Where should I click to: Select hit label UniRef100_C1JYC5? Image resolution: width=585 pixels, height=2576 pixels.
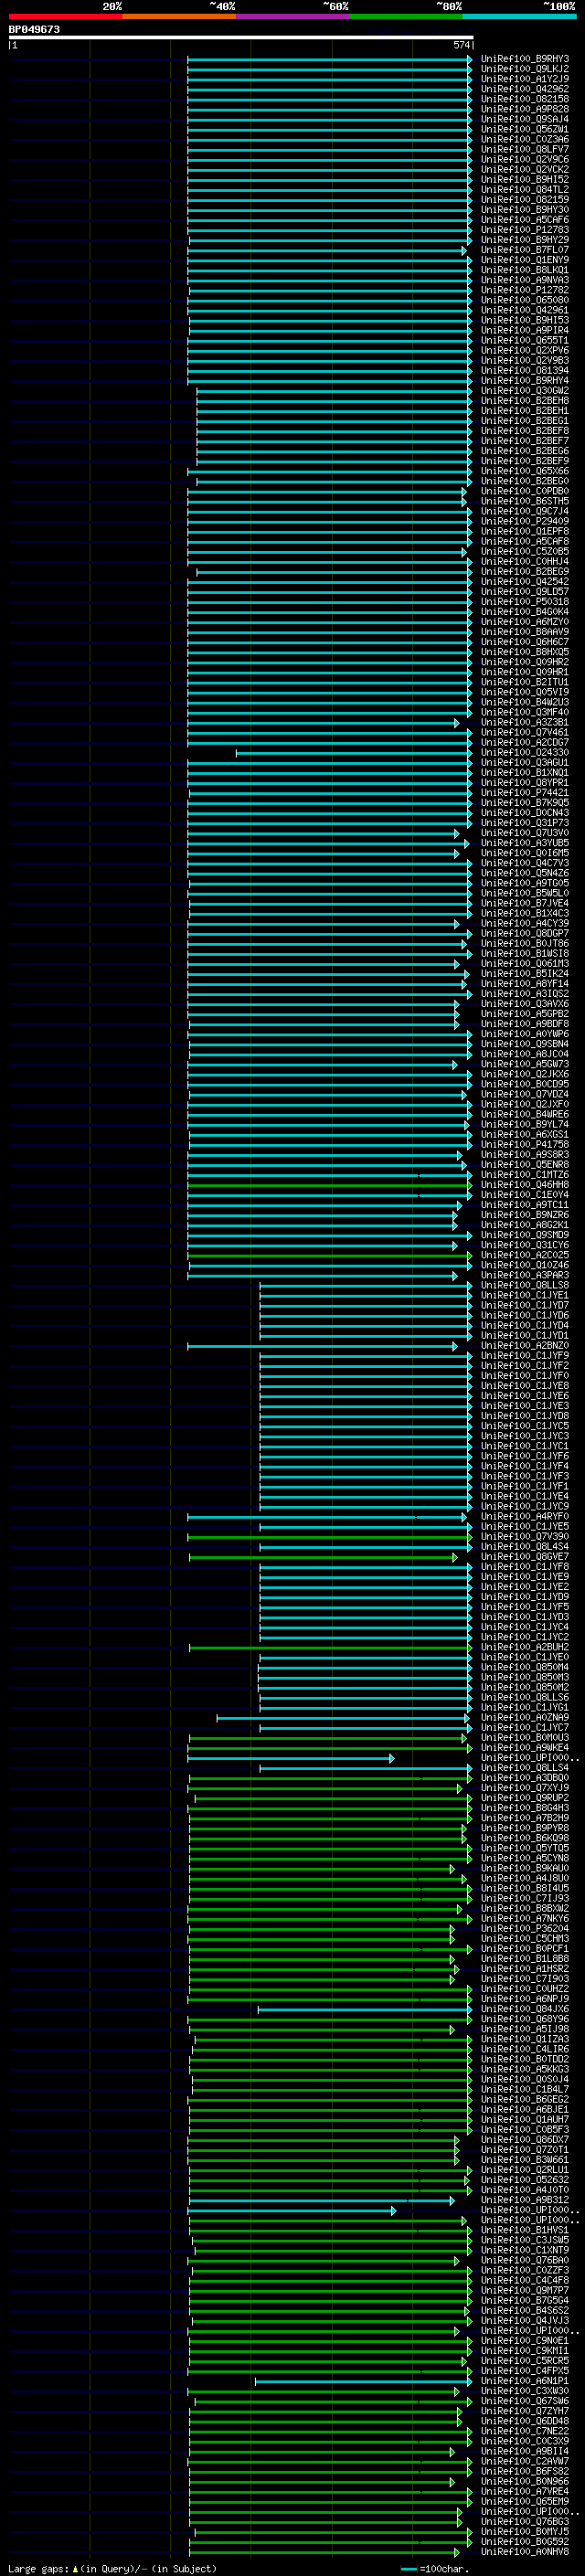coord(524,1426)
